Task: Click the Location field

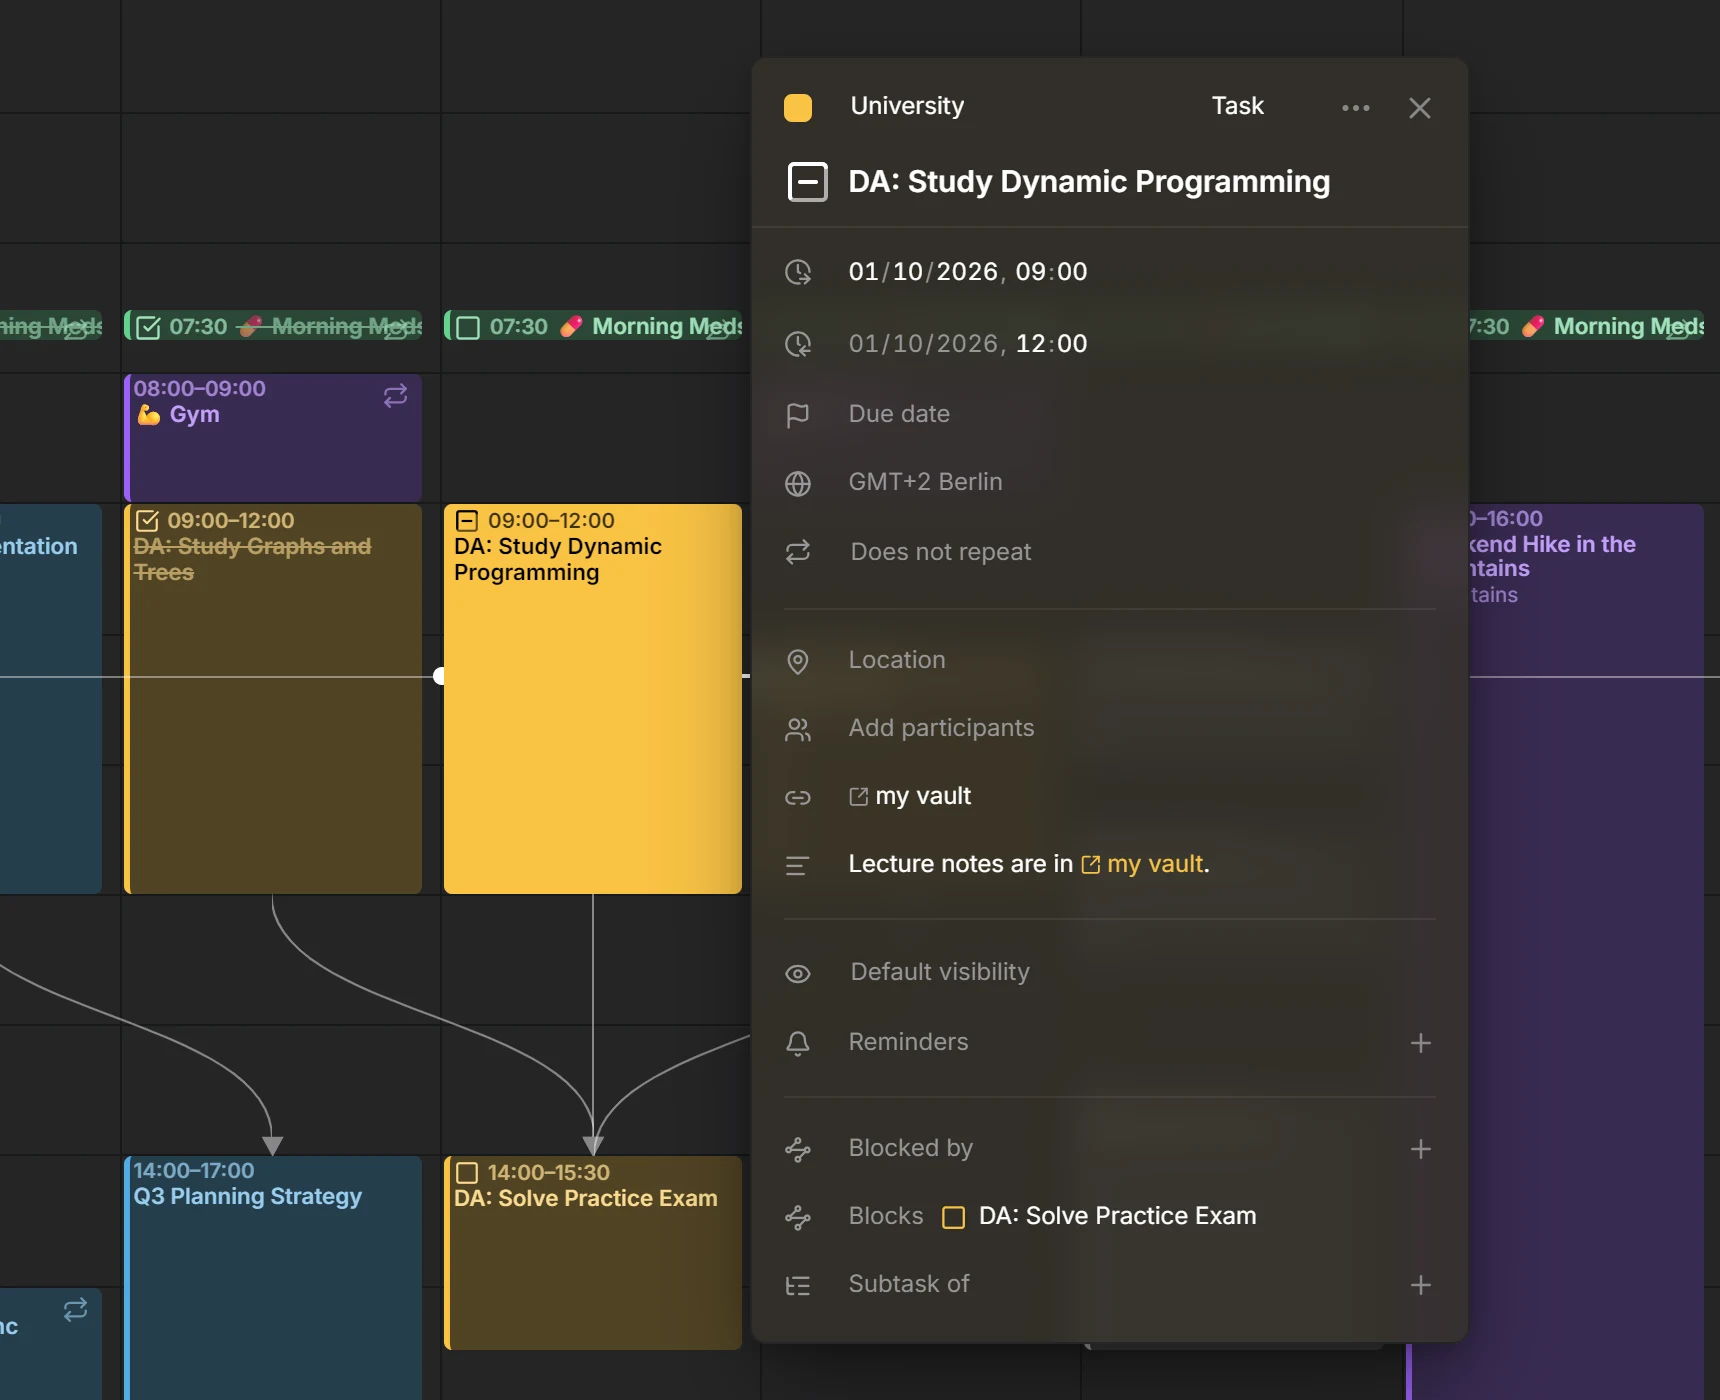Action: point(897,660)
